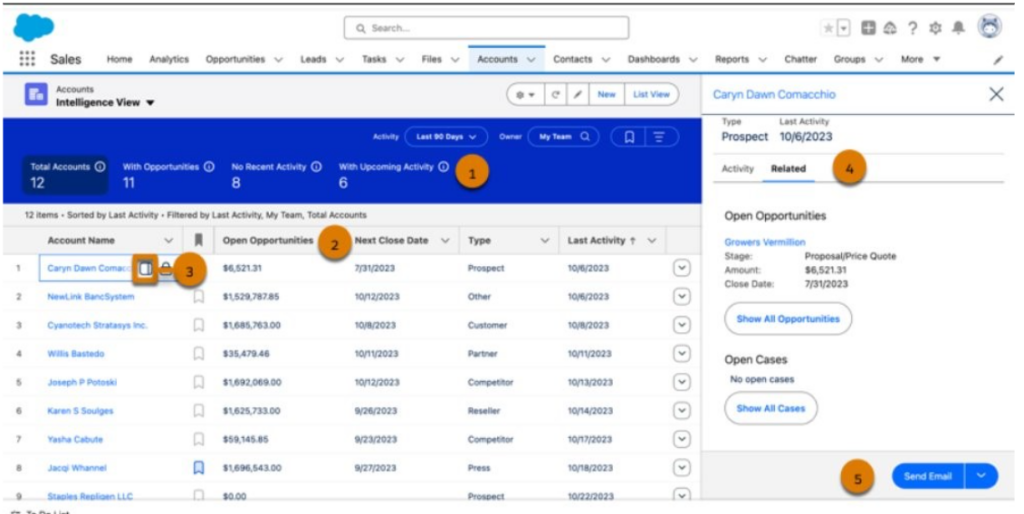Open the Growers Vermillion opportunity link

tap(764, 242)
